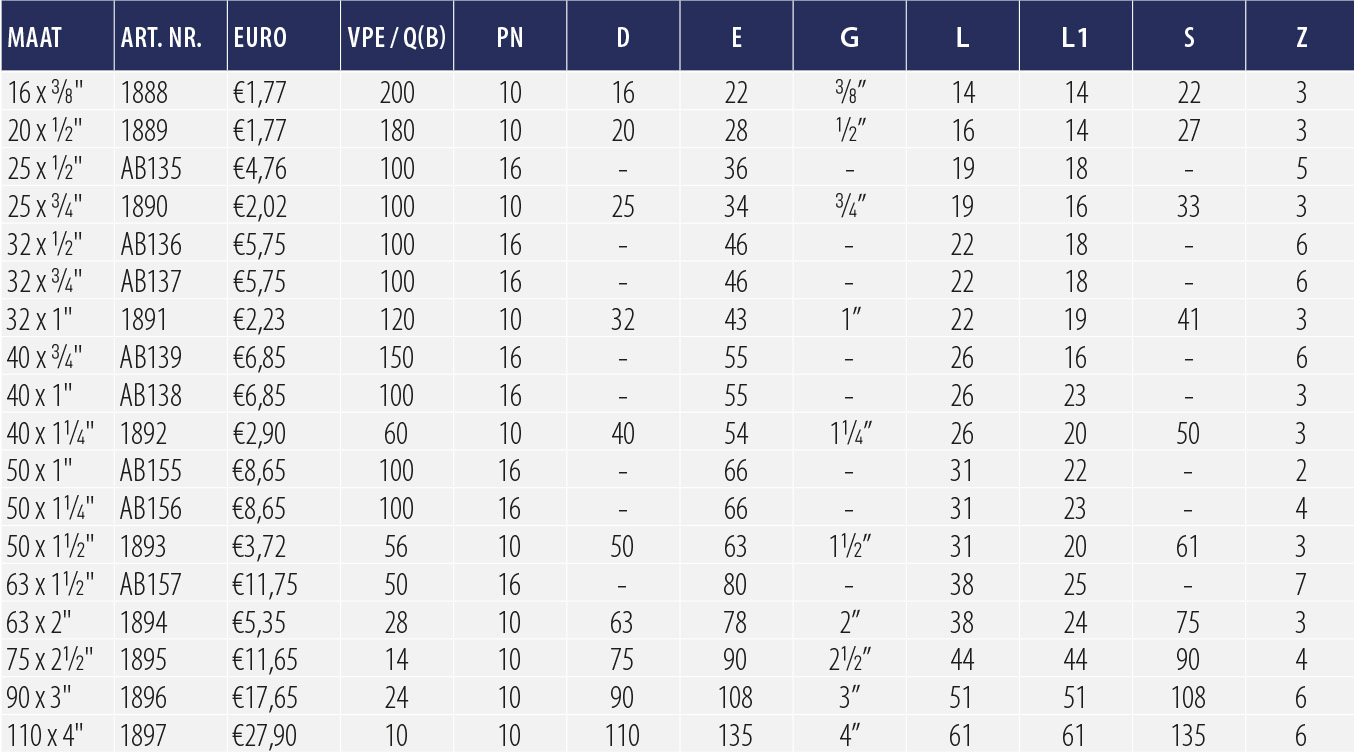This screenshot has height=753, width=1354.
Task: Click the price €5,35
Action: 259,623
